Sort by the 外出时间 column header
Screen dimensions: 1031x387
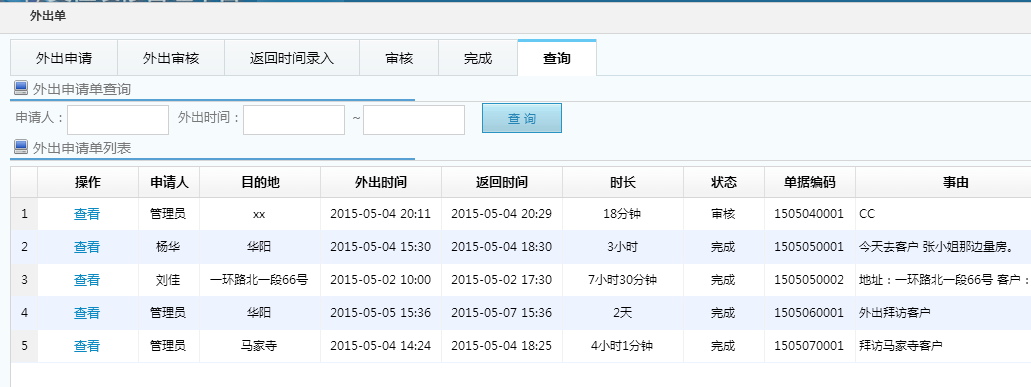381,182
